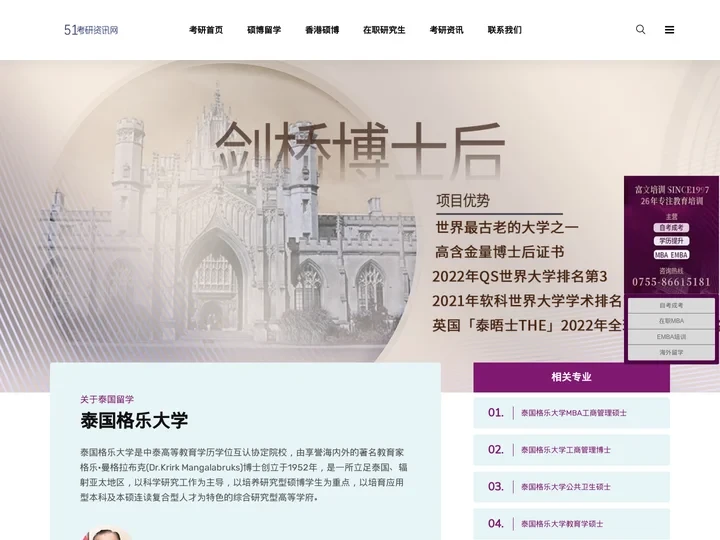Click the search magnifier icon
This screenshot has width=720, height=540.
(x=640, y=30)
